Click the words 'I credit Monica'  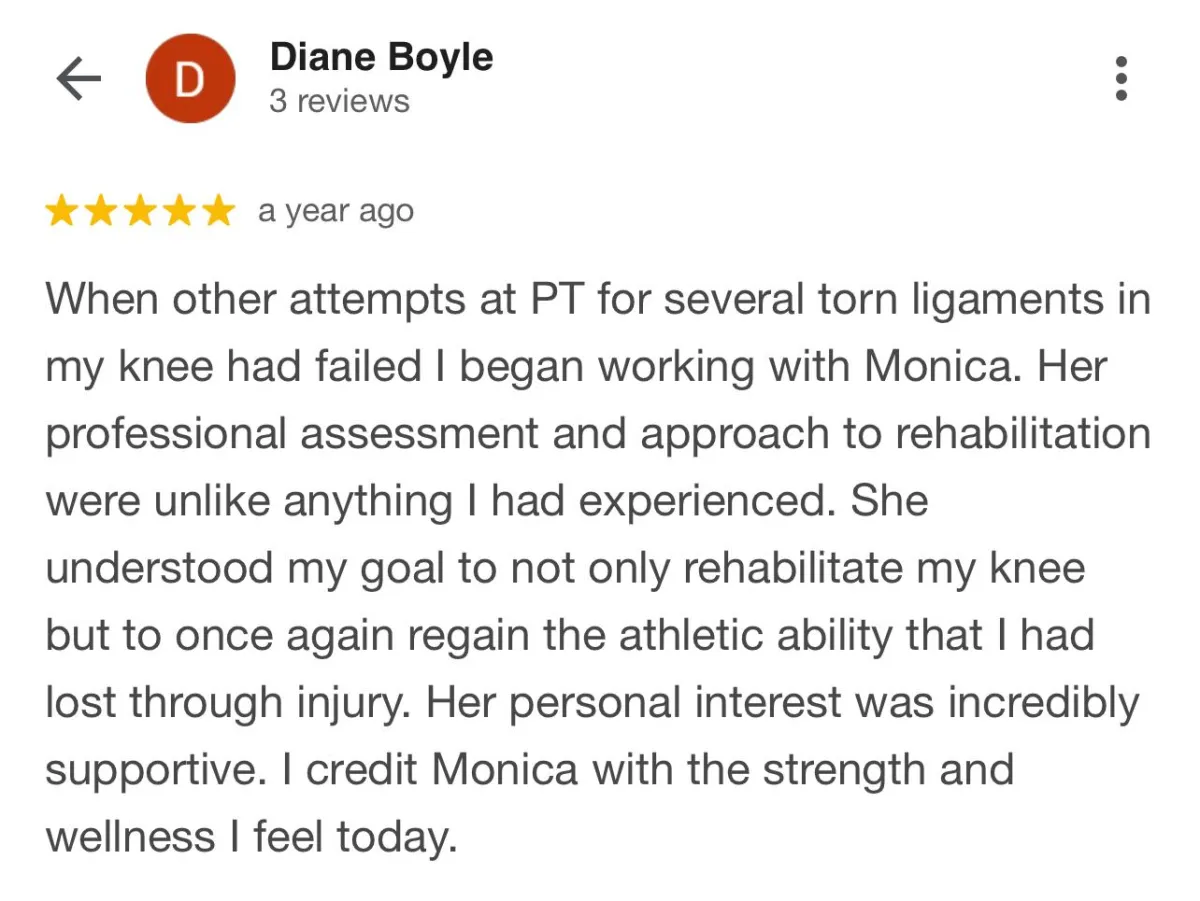[443, 770]
